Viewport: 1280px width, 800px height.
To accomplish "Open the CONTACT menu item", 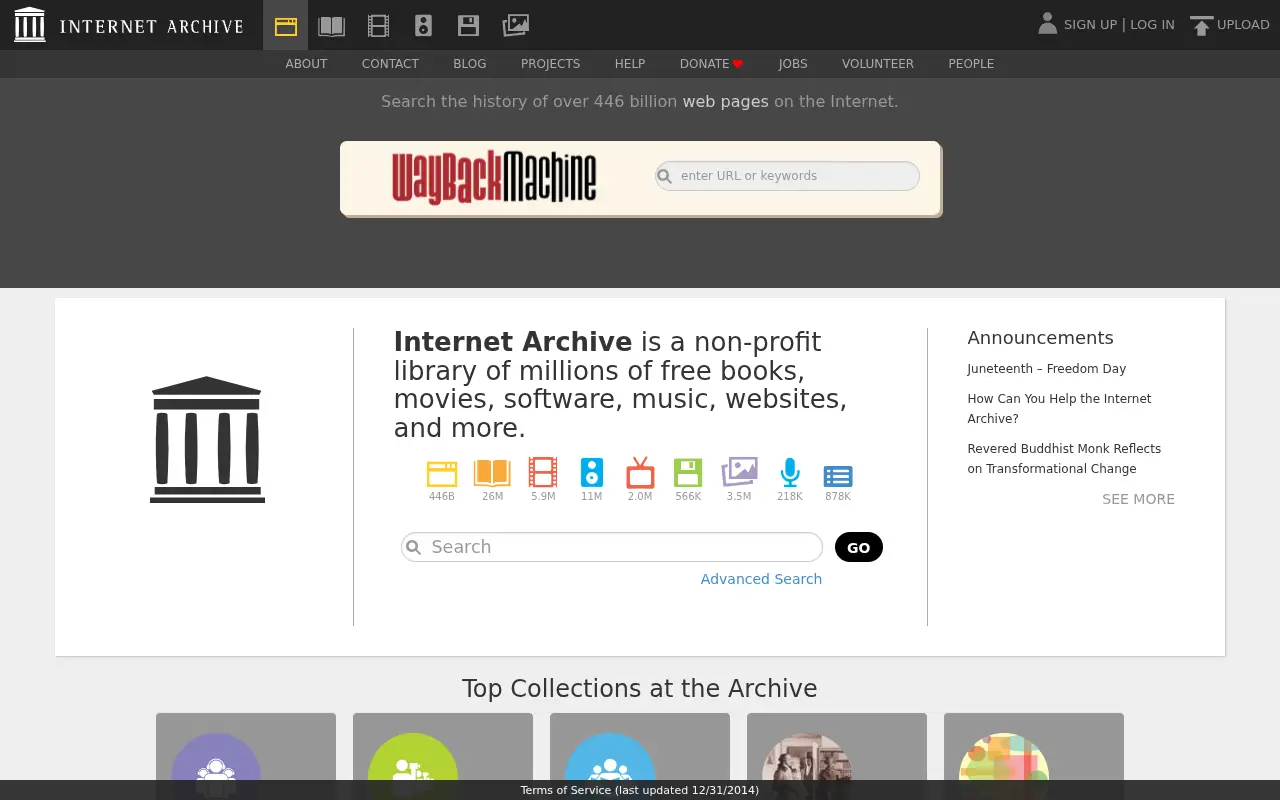I will 390,64.
